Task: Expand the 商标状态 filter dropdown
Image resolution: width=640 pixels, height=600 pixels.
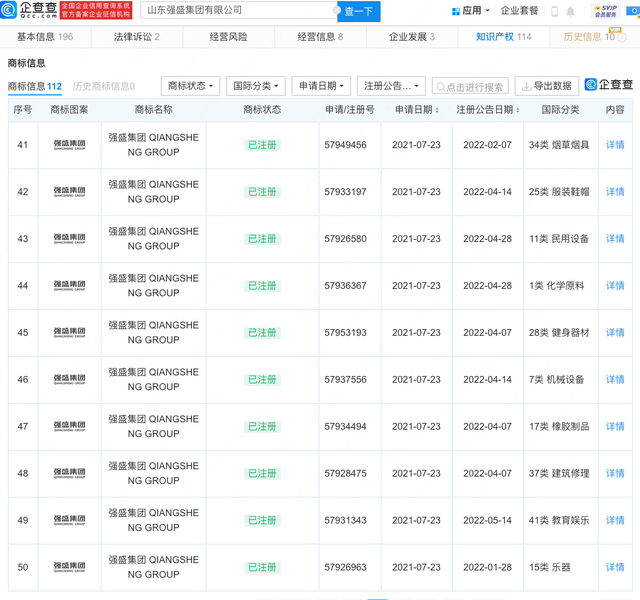Action: point(189,86)
